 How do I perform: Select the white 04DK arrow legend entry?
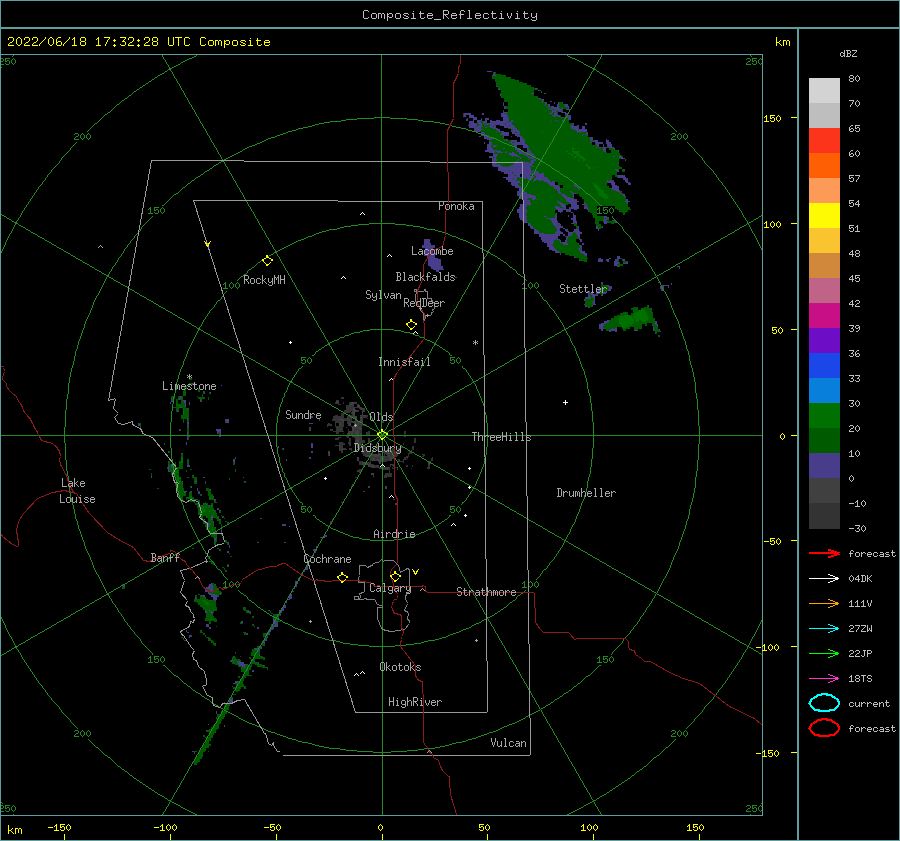click(x=824, y=578)
